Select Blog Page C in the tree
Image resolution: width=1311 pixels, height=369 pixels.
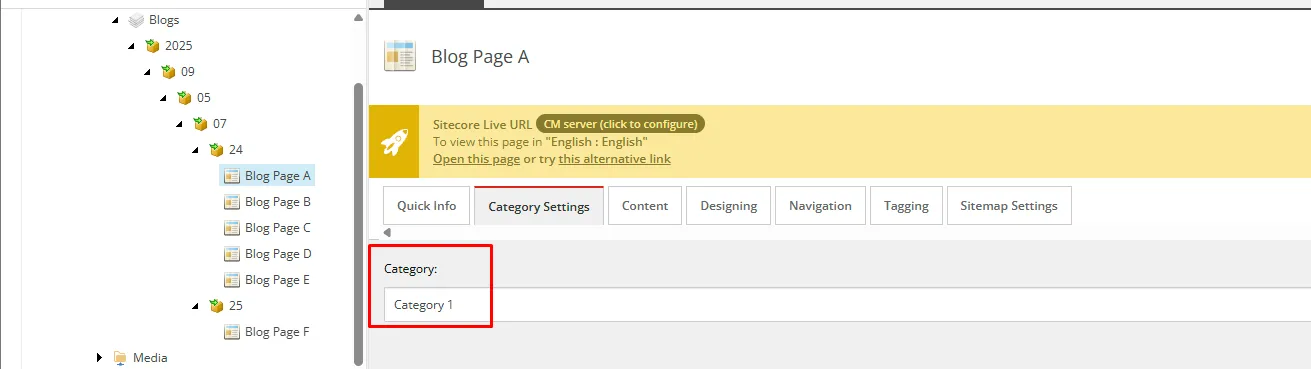278,228
